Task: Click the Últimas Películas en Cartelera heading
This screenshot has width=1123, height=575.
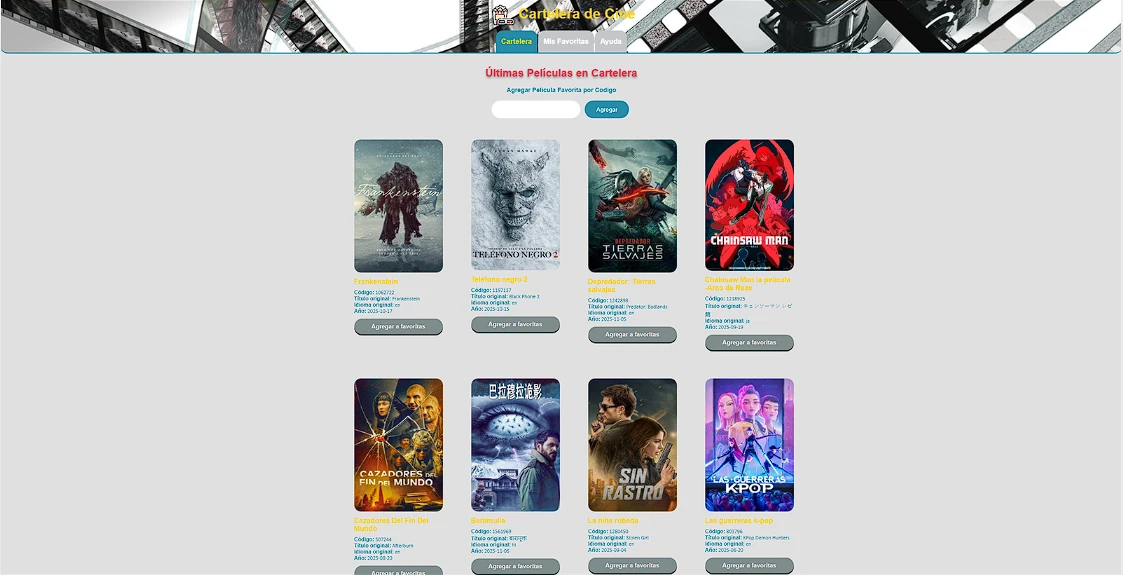Action: [x=561, y=73]
